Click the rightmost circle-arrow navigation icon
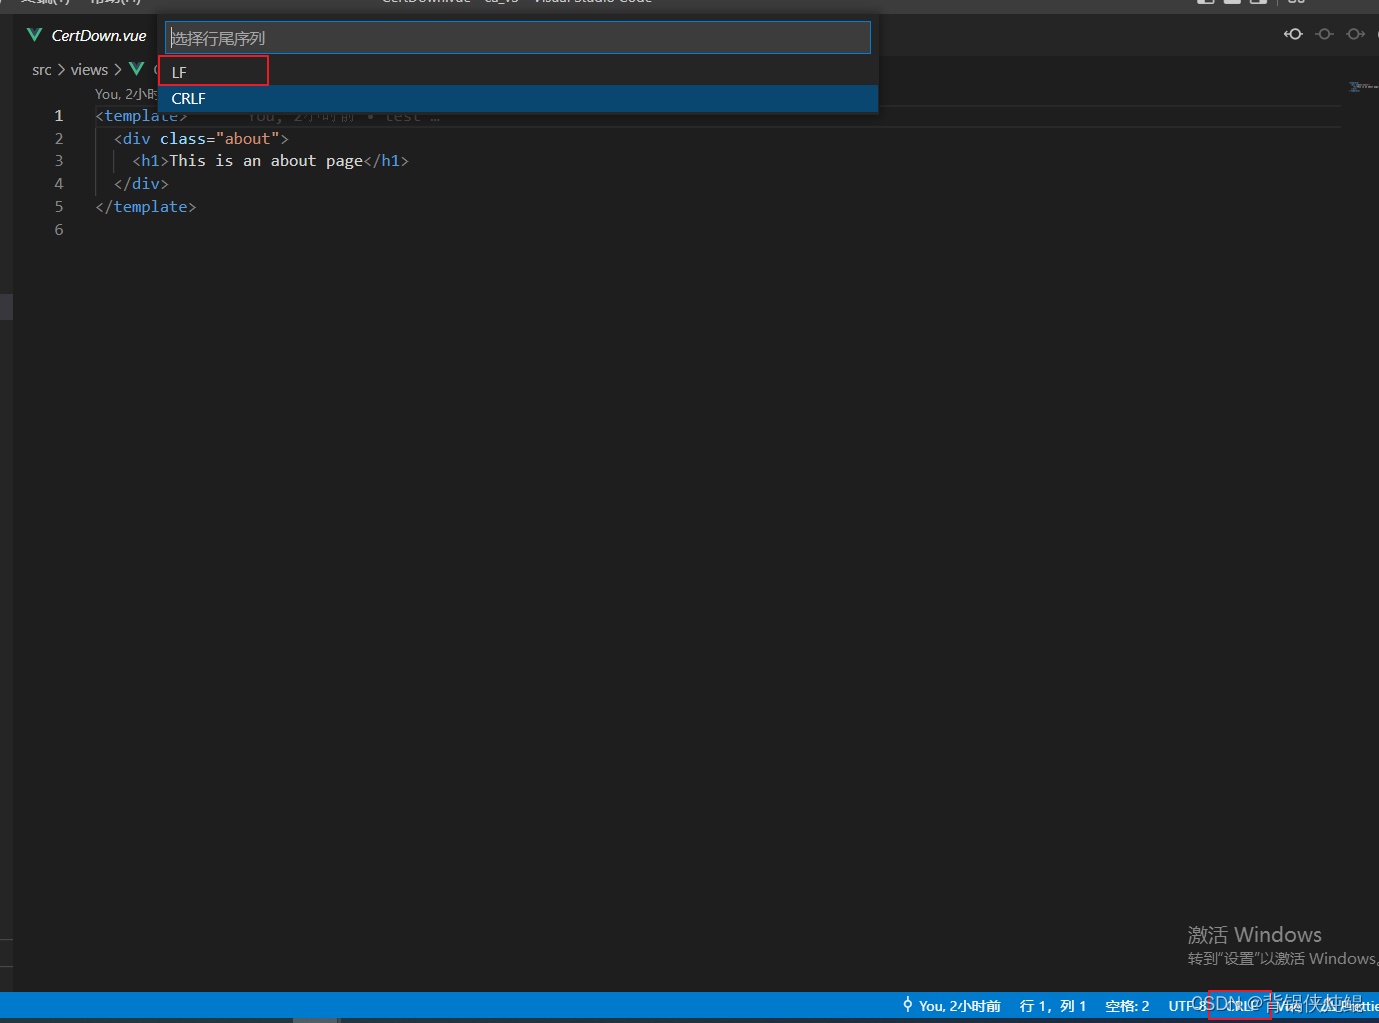The width and height of the screenshot is (1379, 1023). point(1355,33)
